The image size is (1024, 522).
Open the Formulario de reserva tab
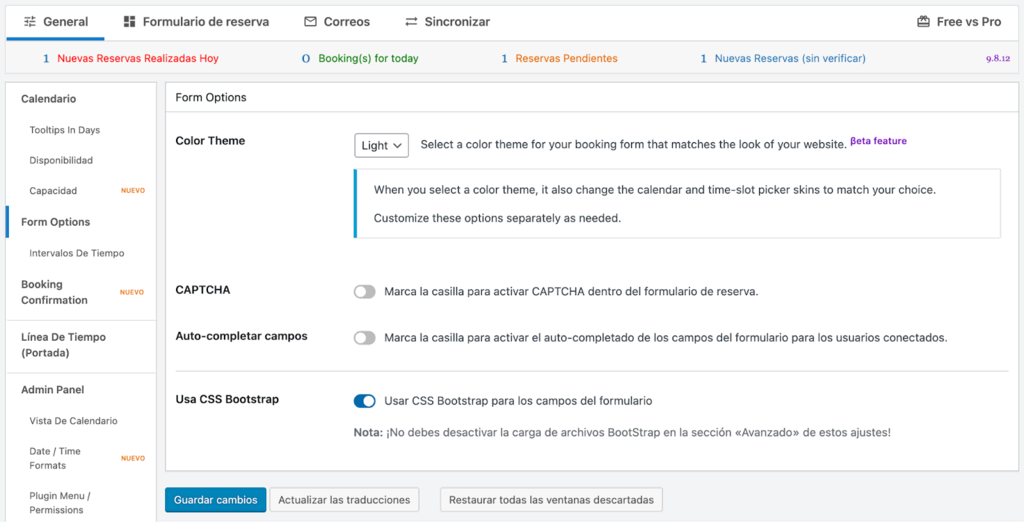(205, 21)
